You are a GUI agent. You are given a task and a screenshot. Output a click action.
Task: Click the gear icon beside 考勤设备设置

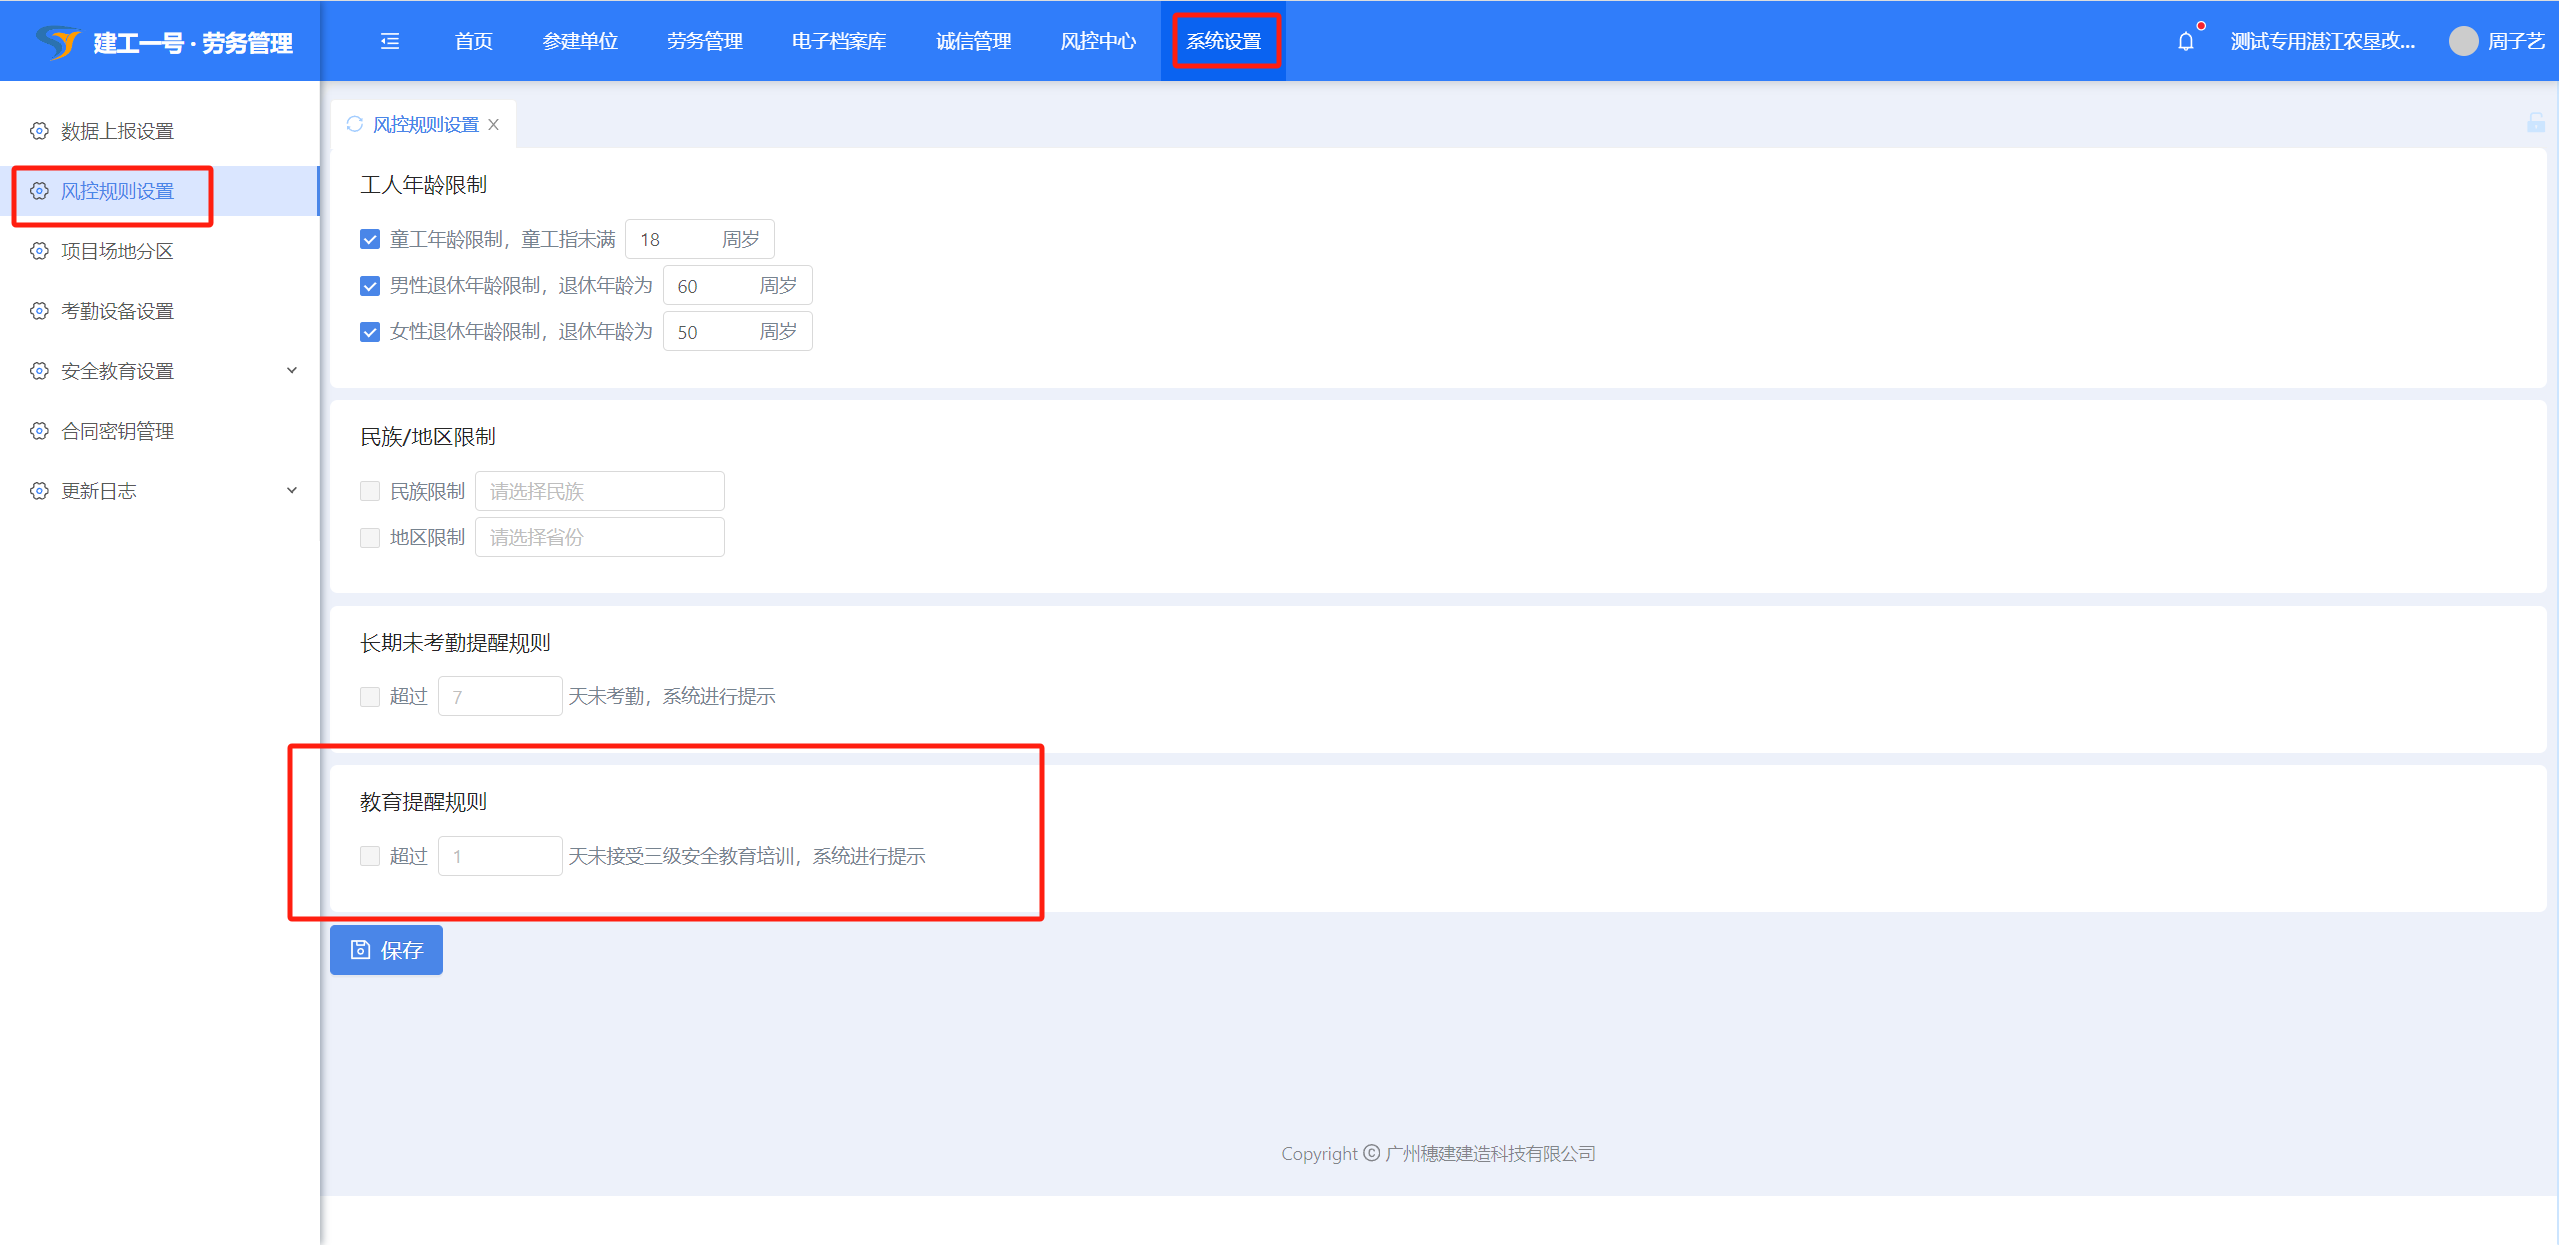click(x=39, y=311)
